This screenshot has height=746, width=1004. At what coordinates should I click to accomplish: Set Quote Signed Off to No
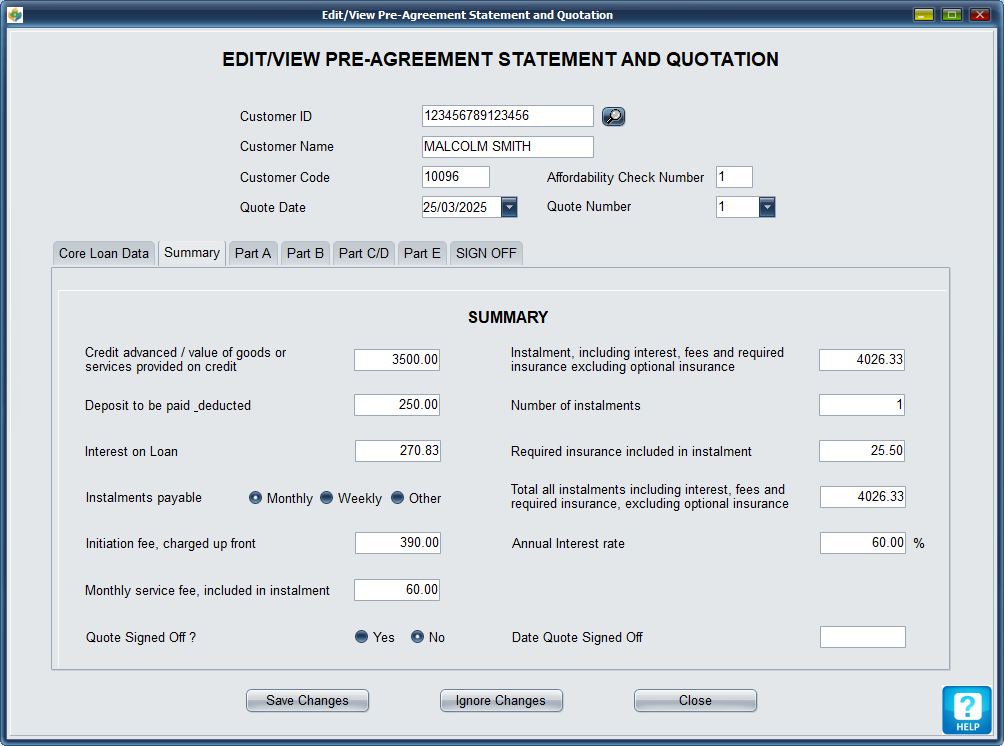(418, 637)
